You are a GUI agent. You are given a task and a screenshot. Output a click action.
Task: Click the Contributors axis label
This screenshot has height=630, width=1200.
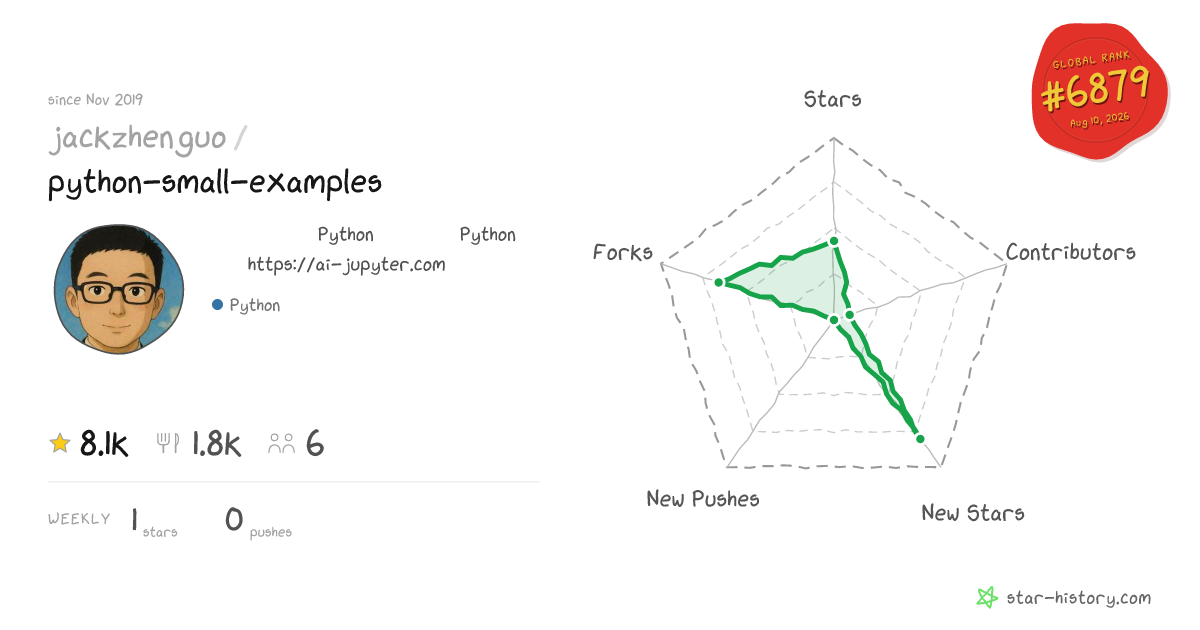(1071, 252)
